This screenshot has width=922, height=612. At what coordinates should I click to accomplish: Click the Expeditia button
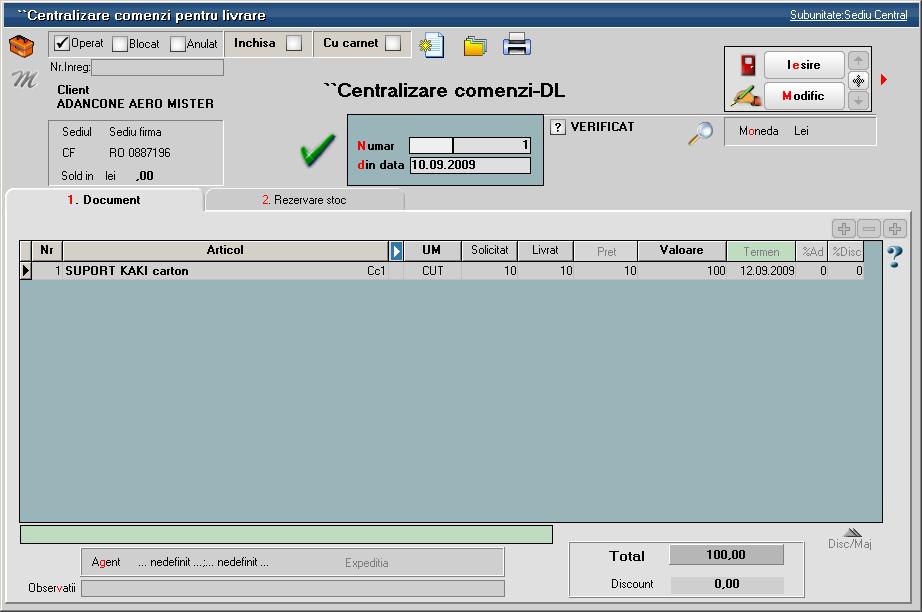pyautogui.click(x=366, y=563)
